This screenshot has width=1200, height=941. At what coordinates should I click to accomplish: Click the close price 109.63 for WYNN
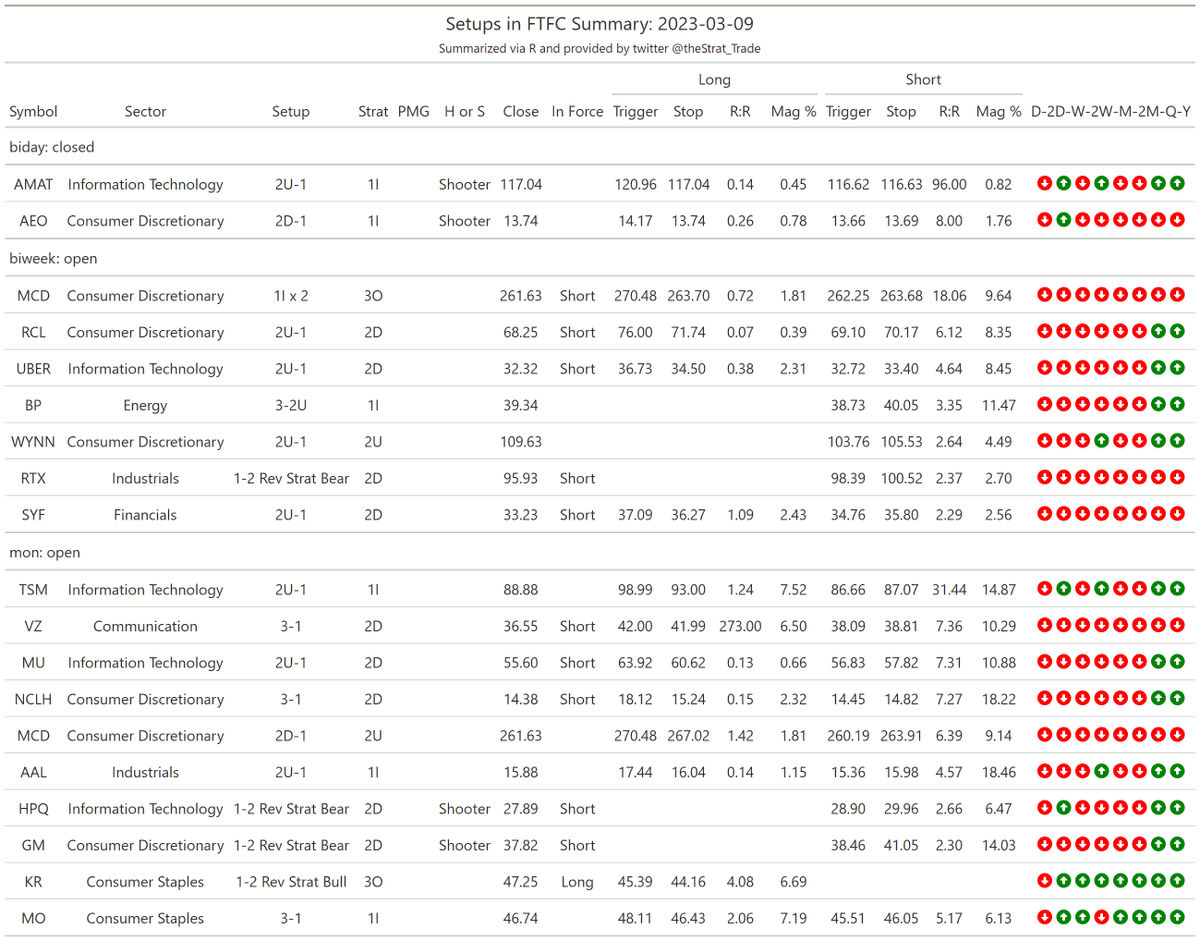click(x=521, y=441)
